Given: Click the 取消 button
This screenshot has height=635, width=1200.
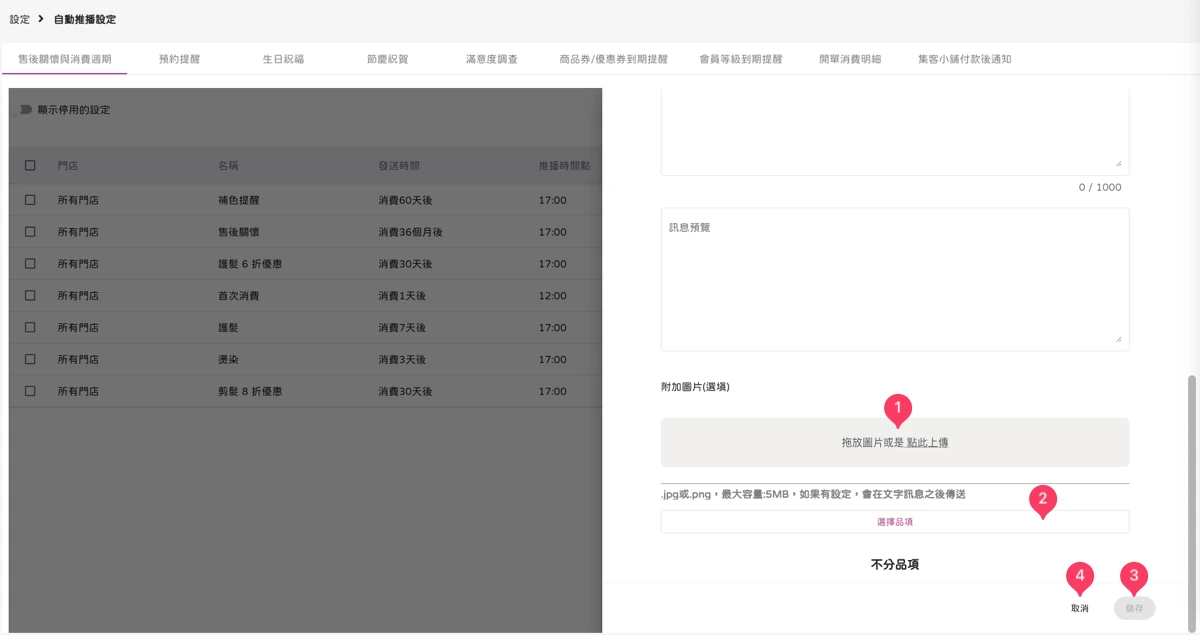Looking at the screenshot, I should pyautogui.click(x=1080, y=608).
